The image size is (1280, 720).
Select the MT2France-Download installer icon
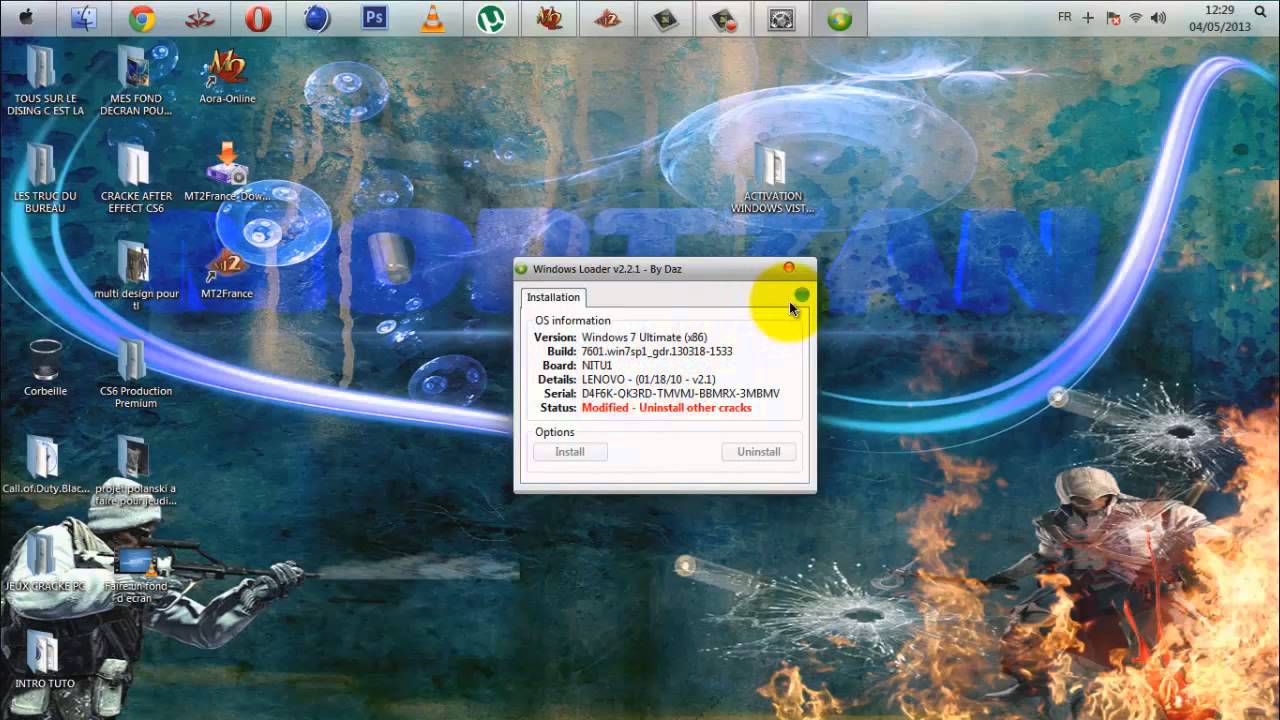point(227,172)
